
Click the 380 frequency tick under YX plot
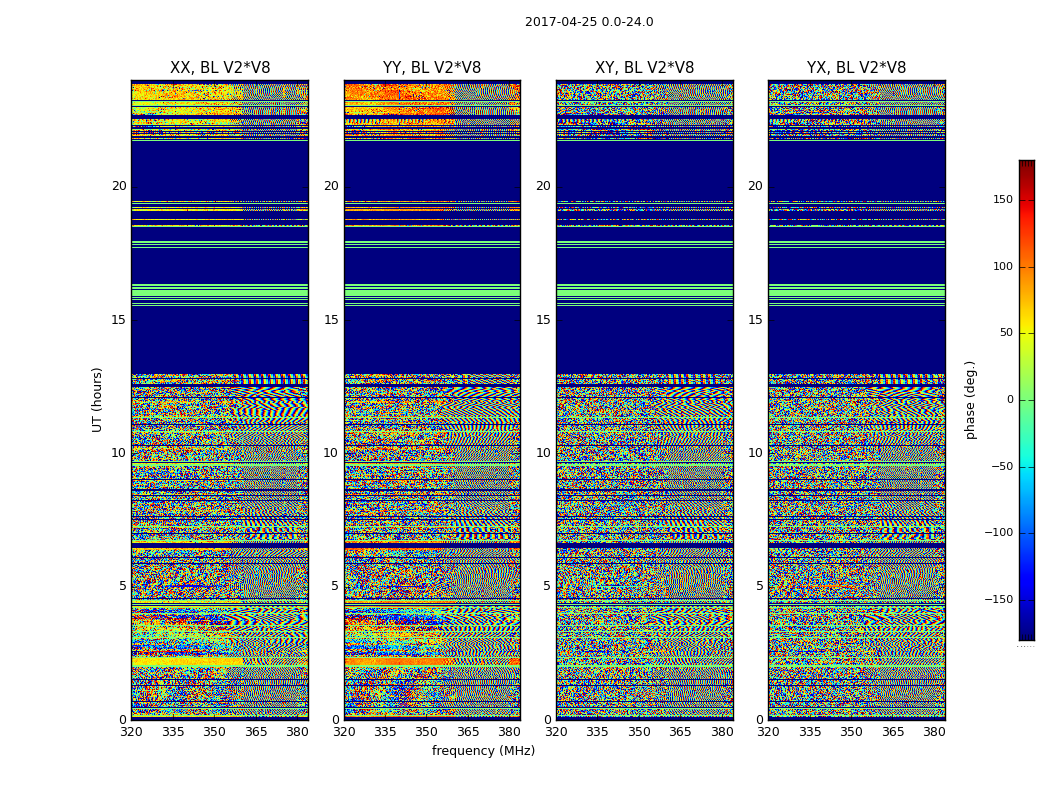coord(934,732)
